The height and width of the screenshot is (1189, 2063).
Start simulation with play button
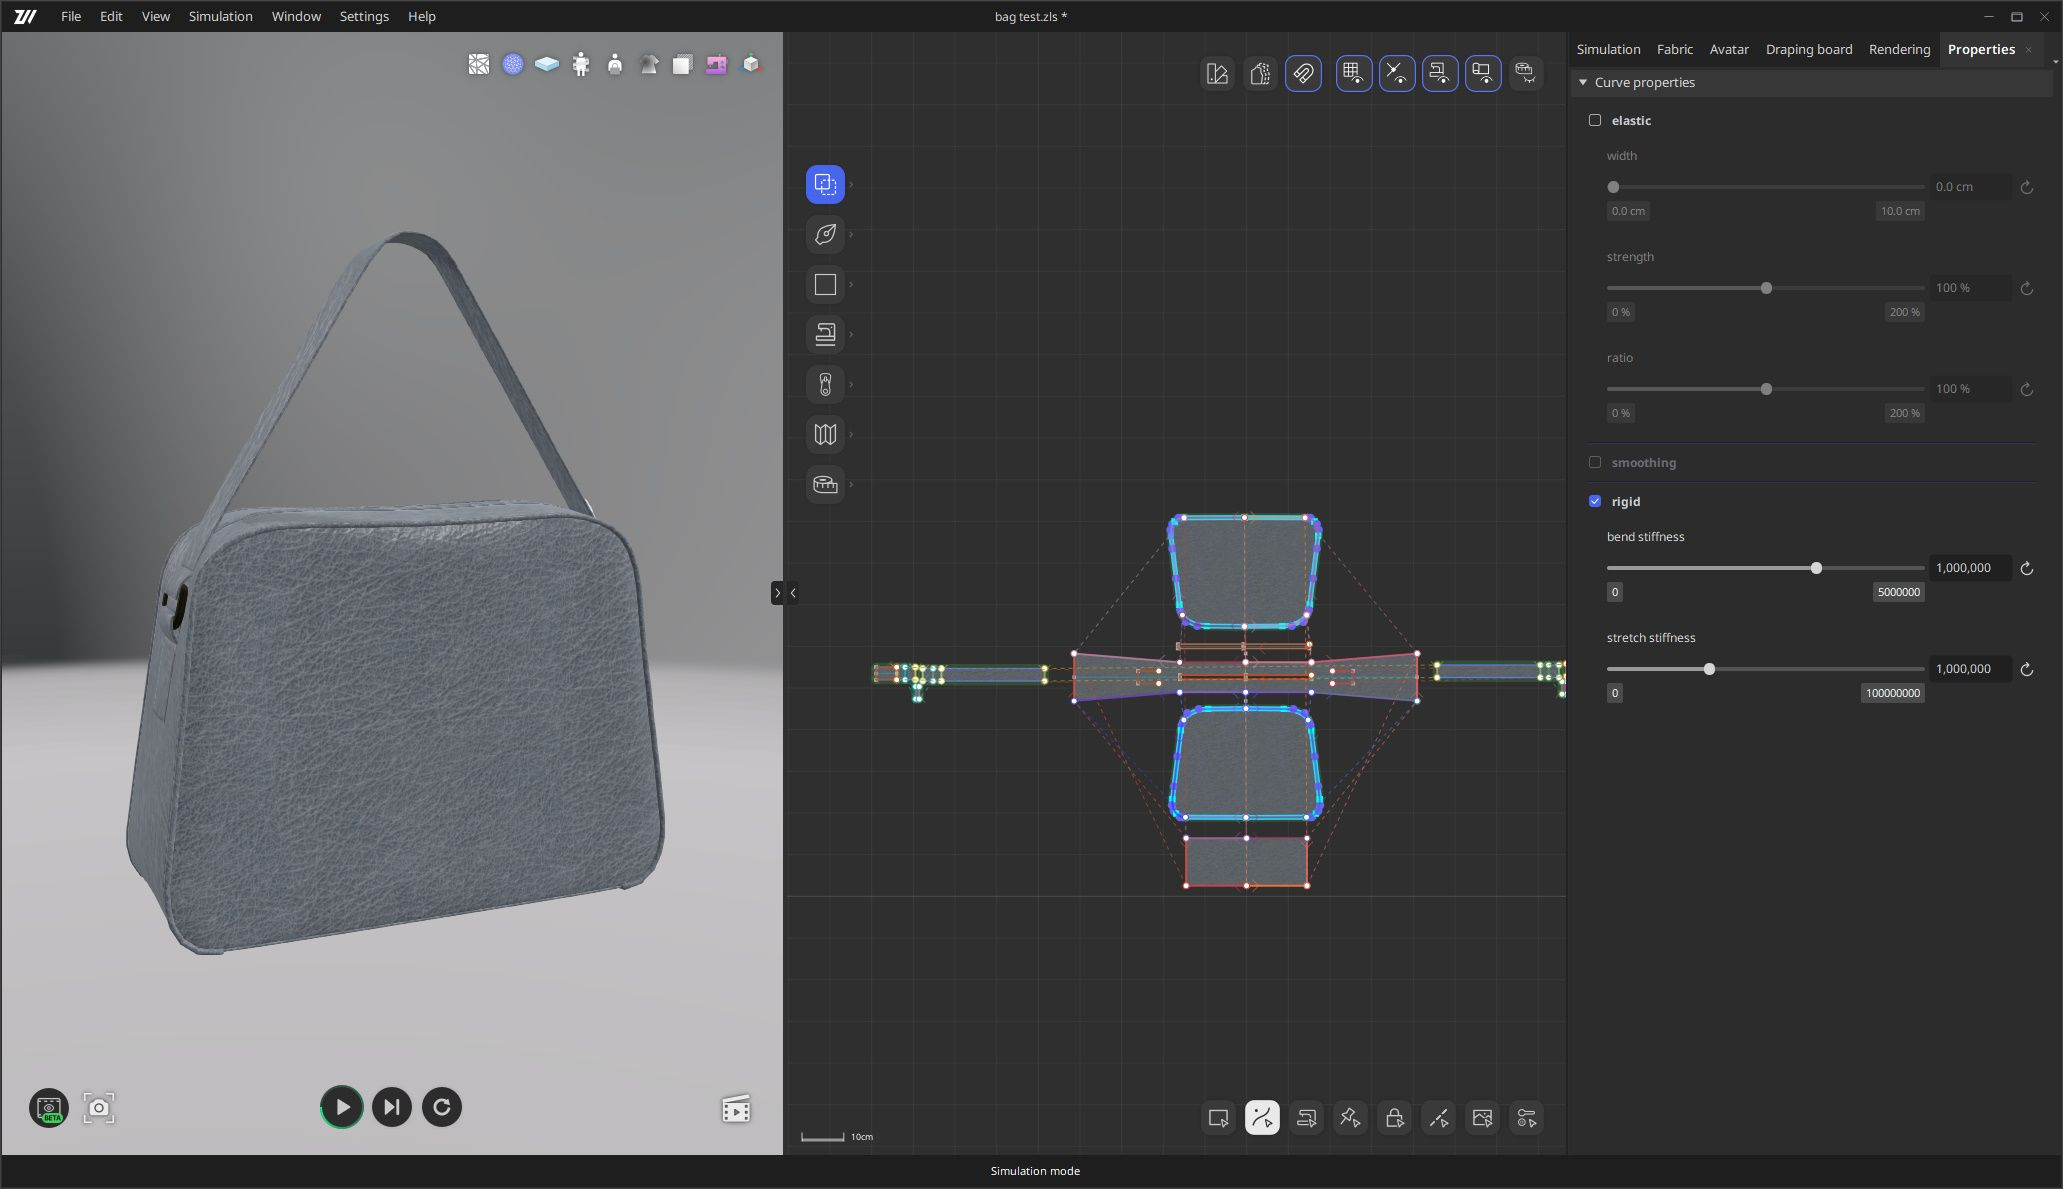(x=342, y=1107)
